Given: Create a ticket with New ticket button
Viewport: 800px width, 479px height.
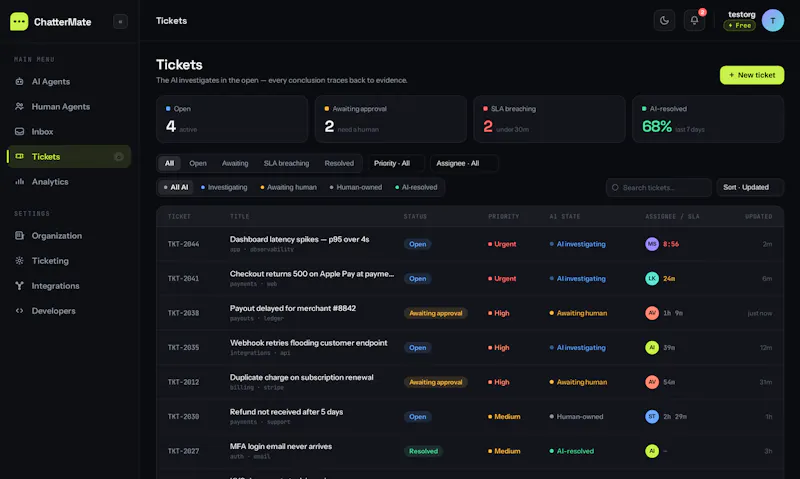Looking at the screenshot, I should (752, 75).
